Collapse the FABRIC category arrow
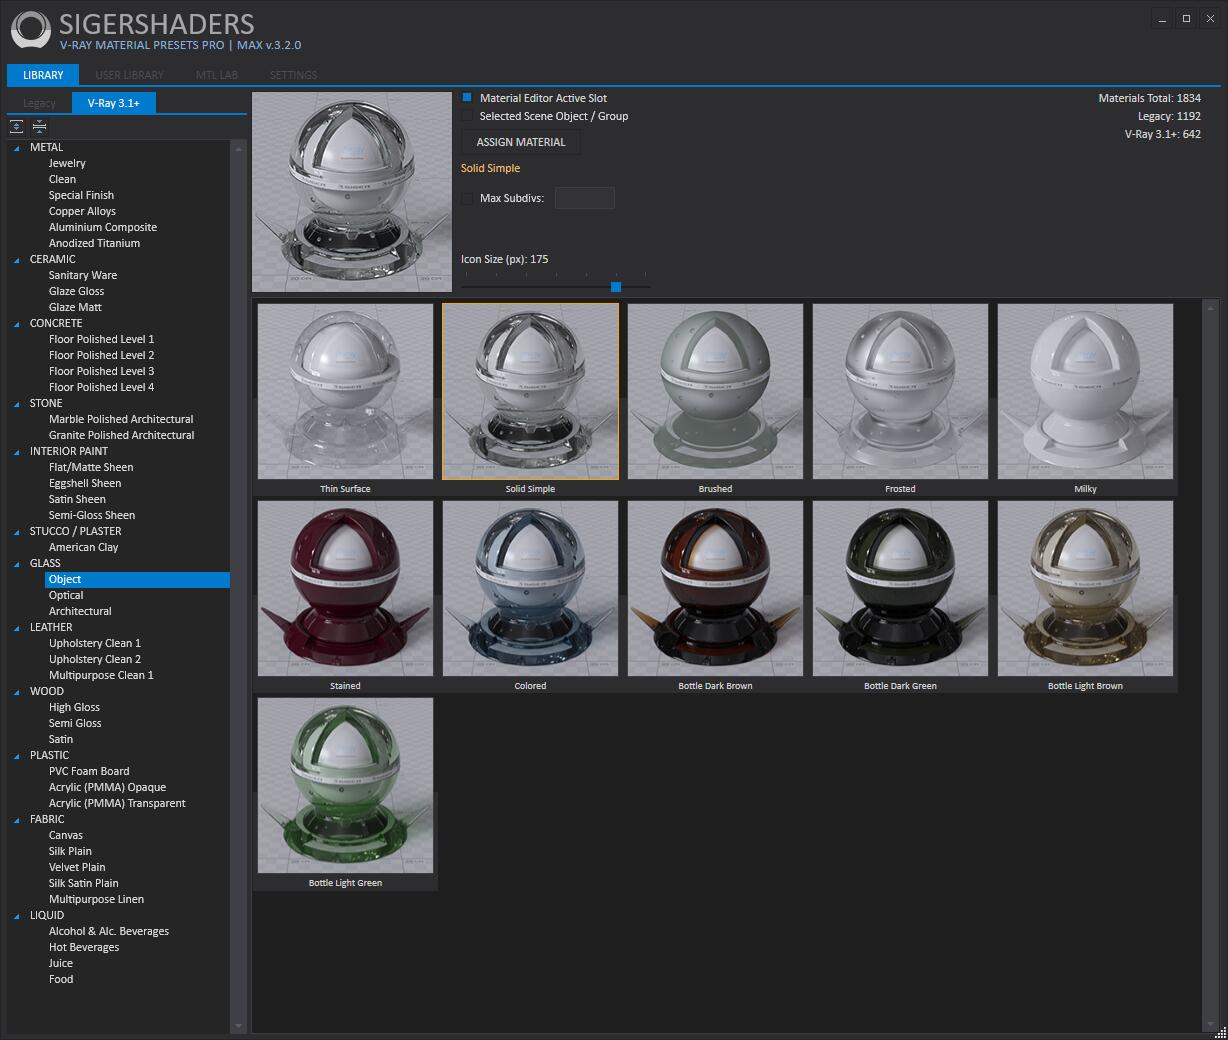 pos(17,820)
